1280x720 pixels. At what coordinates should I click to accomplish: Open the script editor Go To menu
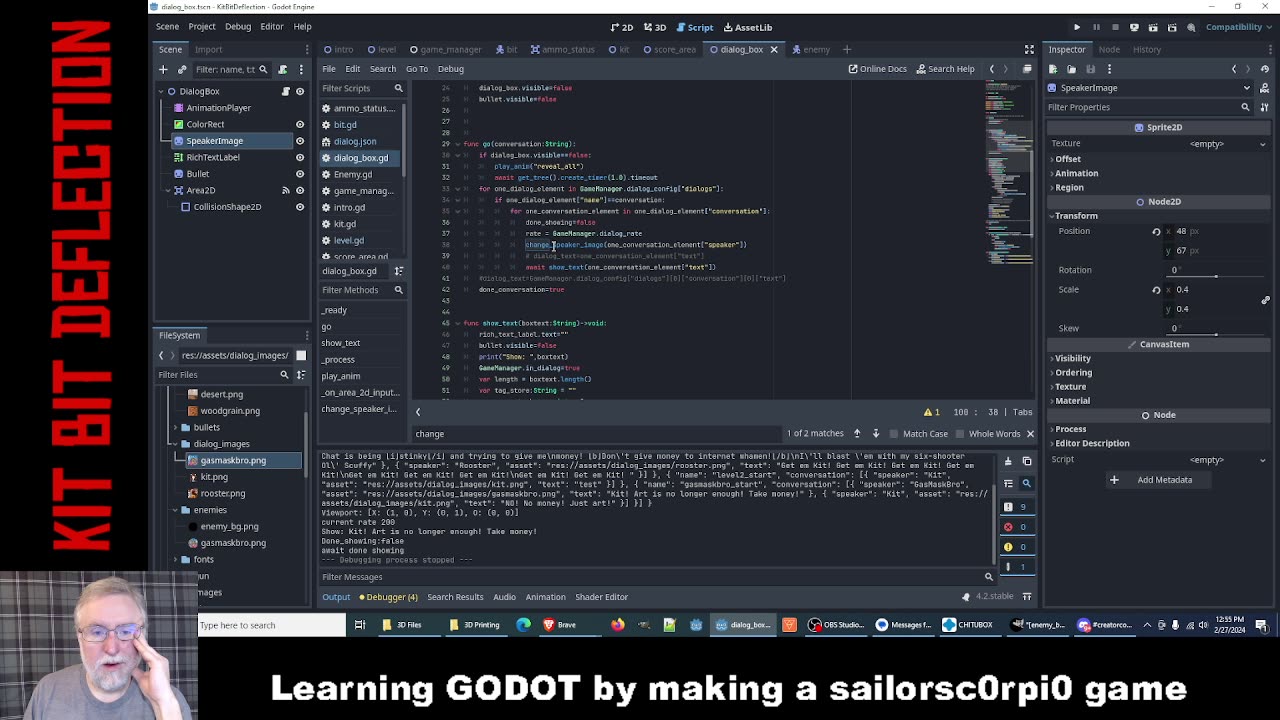[x=416, y=69]
